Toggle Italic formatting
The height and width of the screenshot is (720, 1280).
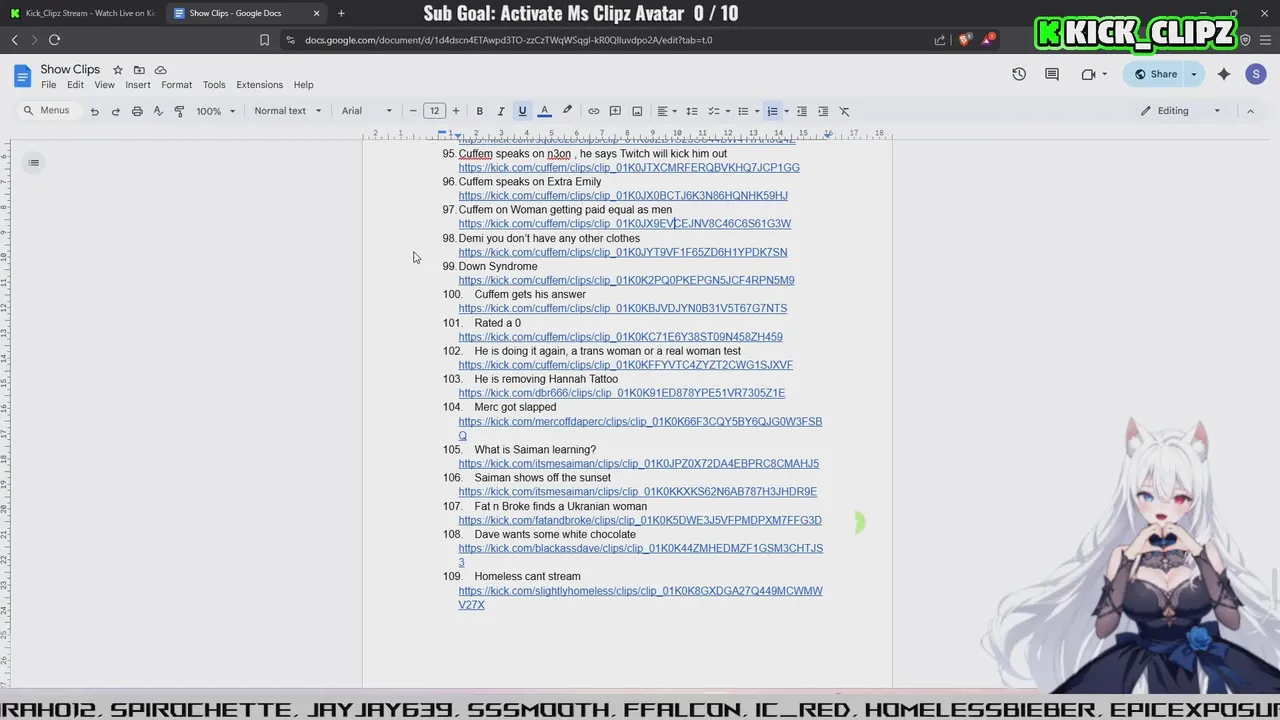tap(500, 111)
